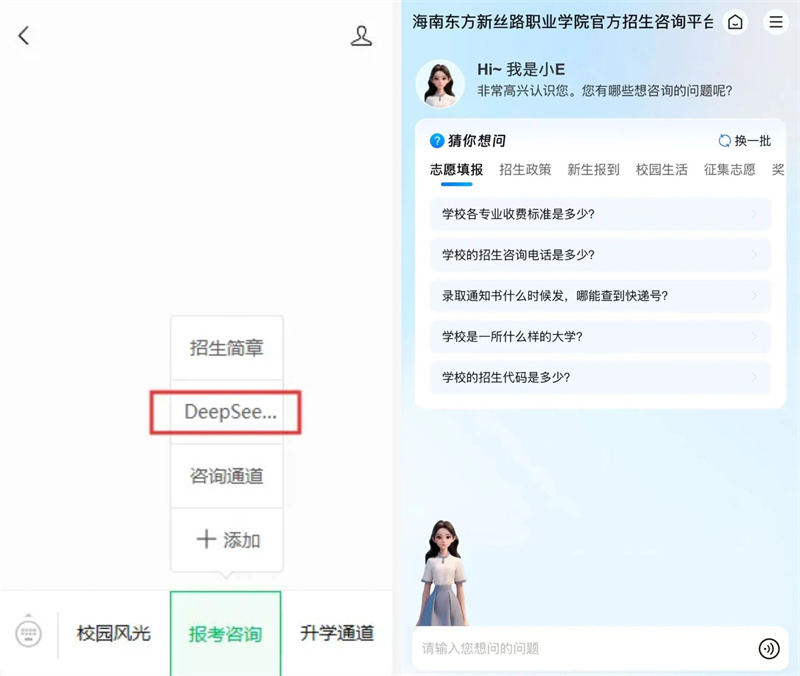Tap the back arrow icon
The image size is (800, 676).
[x=24, y=36]
